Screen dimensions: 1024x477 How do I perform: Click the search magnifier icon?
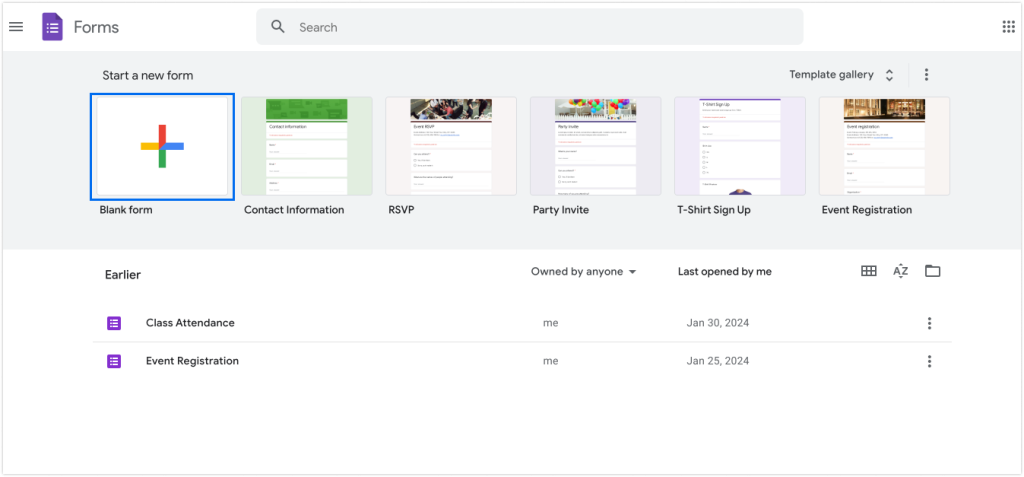coord(278,27)
